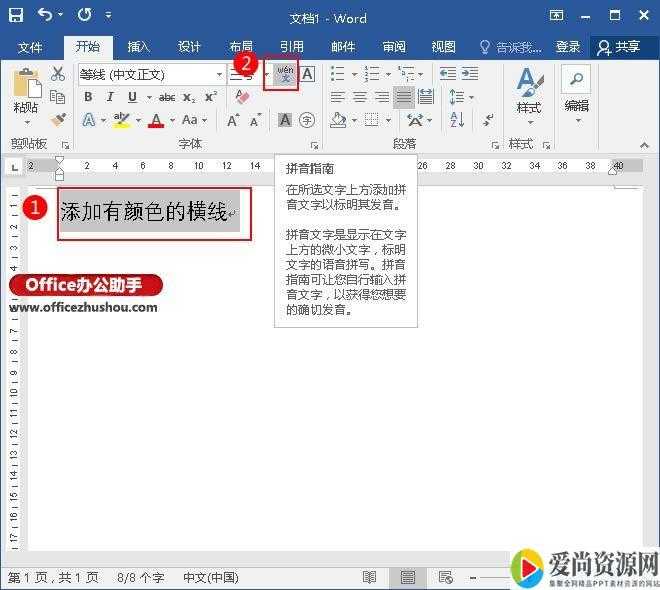Click the Character Border icon (boxed A)
This screenshot has width=660, height=590.
tap(307, 74)
